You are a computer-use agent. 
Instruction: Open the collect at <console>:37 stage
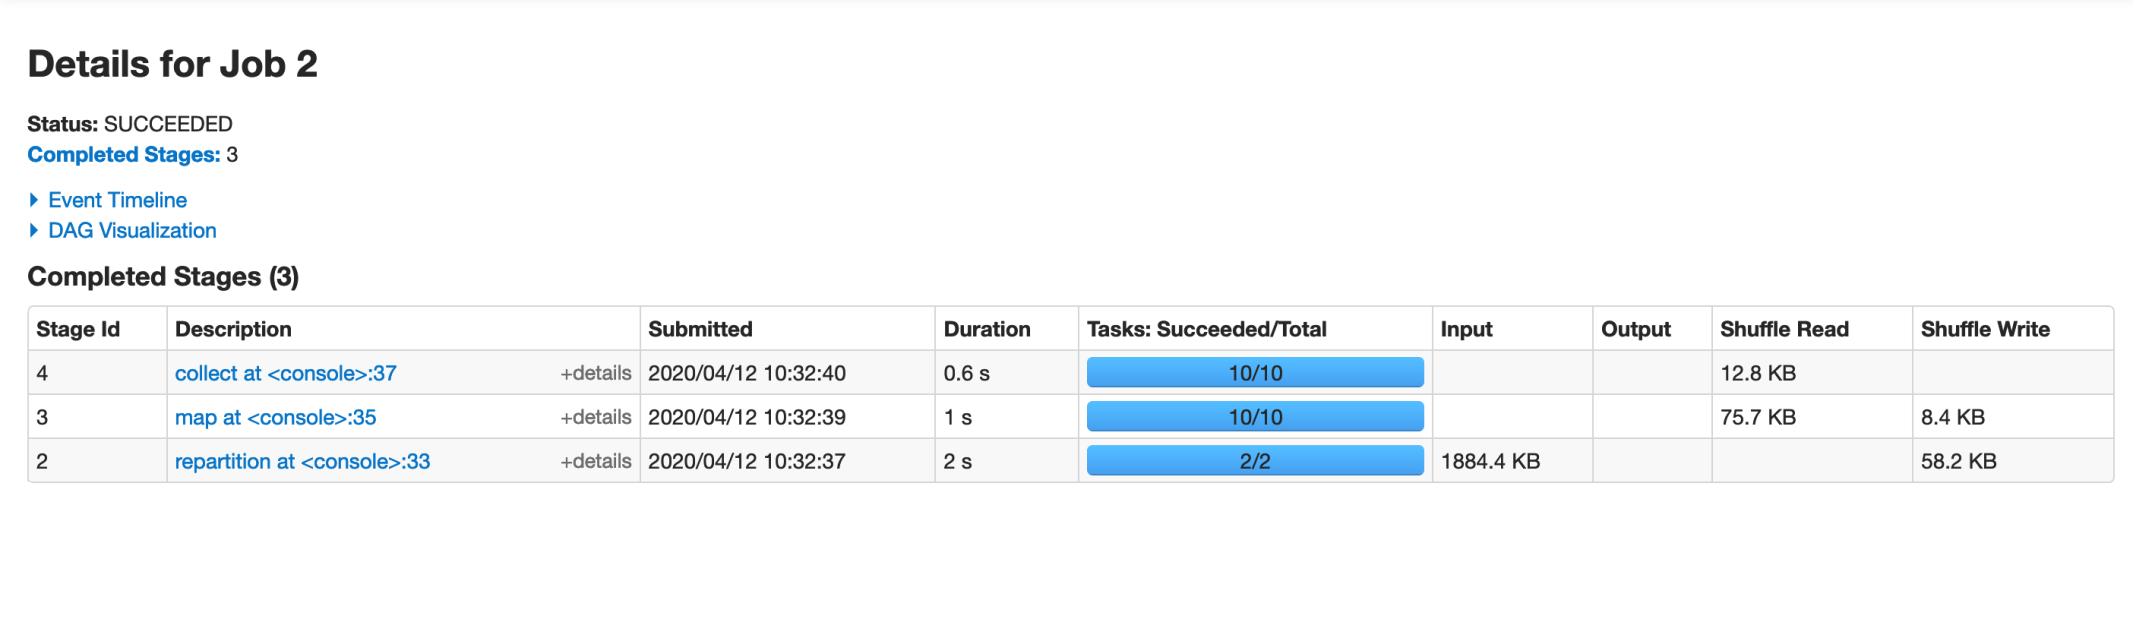coord(285,373)
